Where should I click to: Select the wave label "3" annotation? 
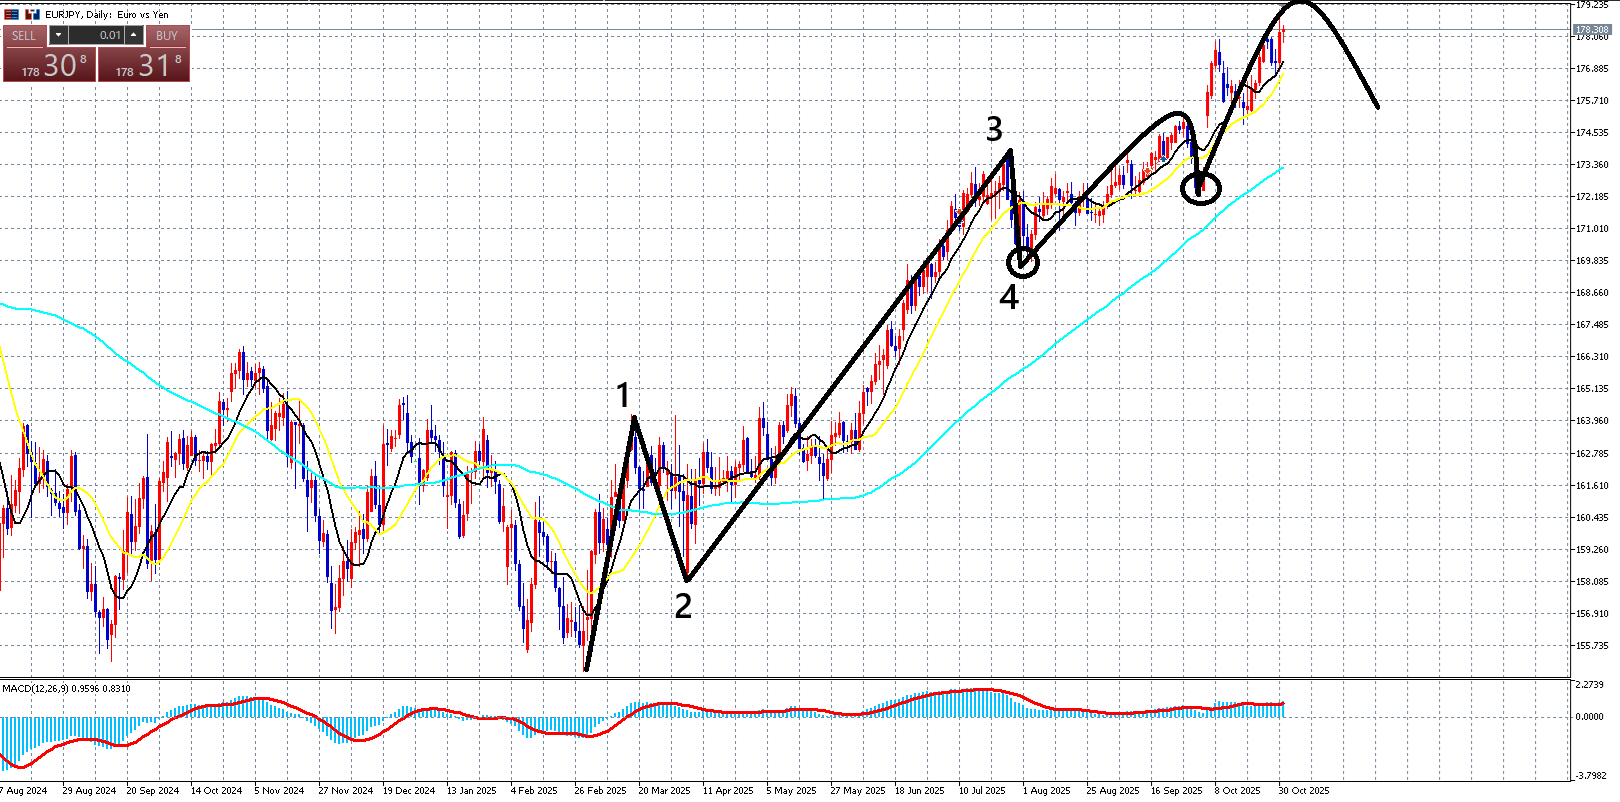(x=994, y=129)
